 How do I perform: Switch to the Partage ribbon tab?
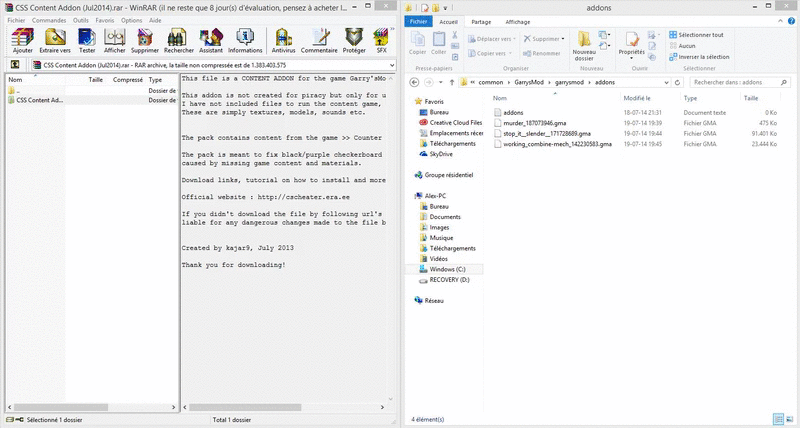(x=481, y=22)
